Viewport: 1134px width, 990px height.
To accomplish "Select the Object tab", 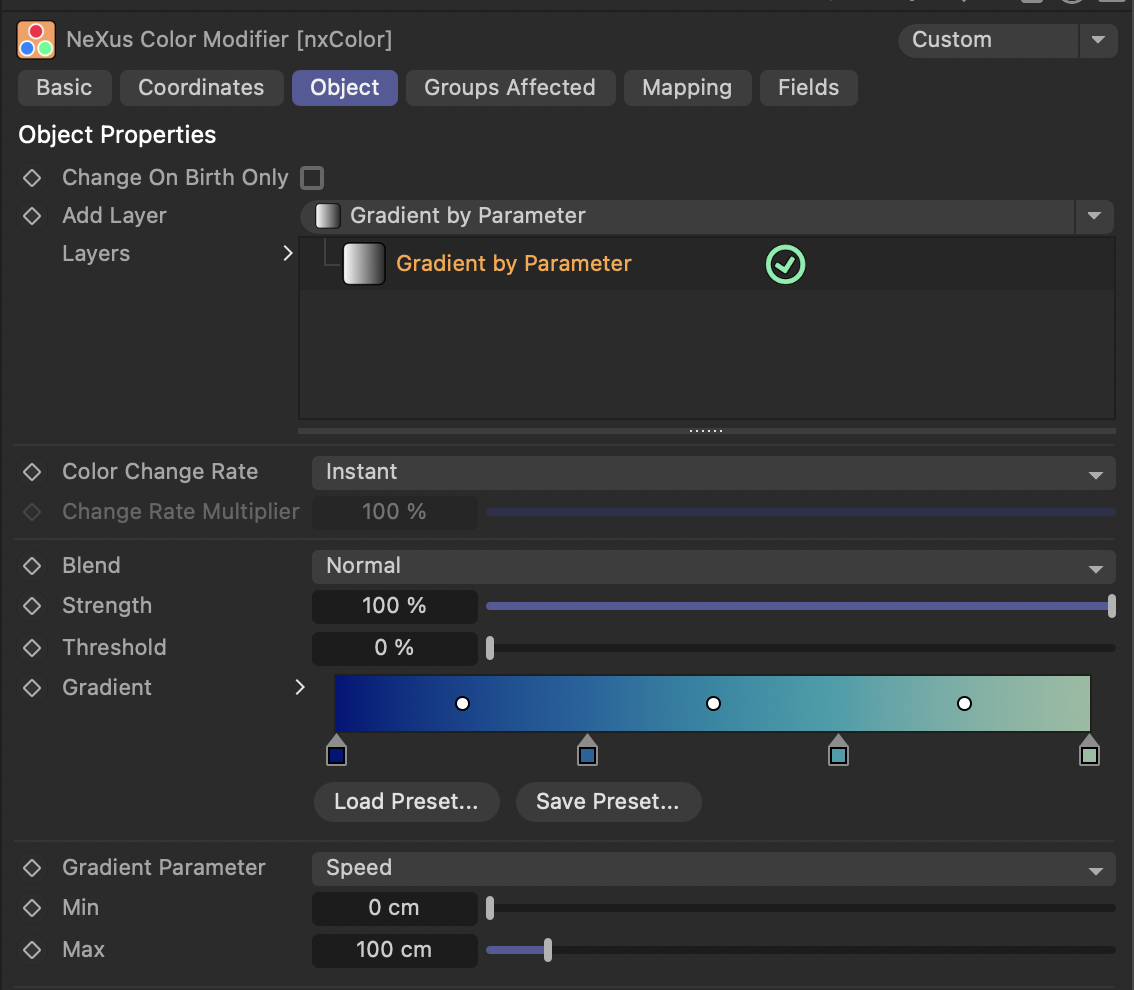I will (345, 88).
